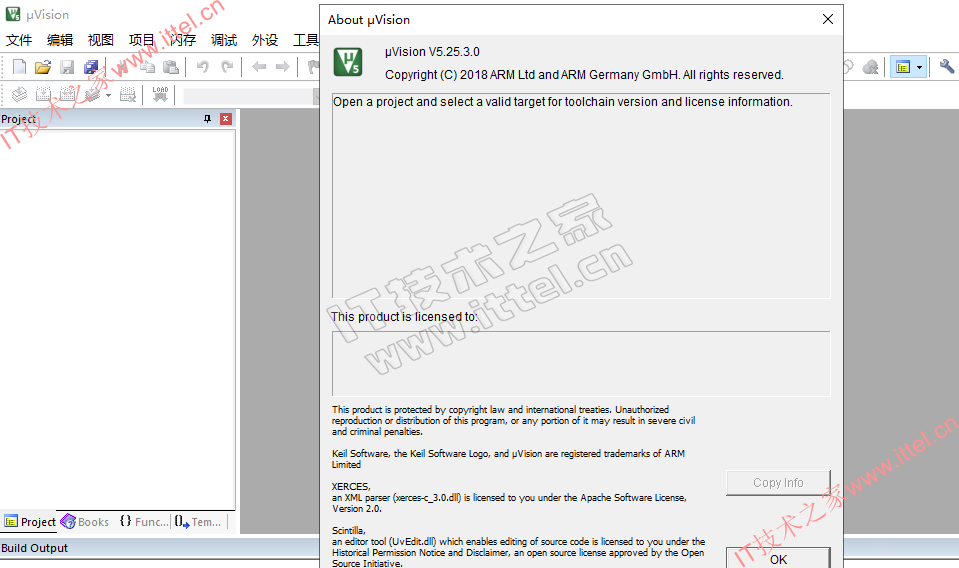
Task: Click the window layout icon in toolbar
Action: [x=903, y=67]
